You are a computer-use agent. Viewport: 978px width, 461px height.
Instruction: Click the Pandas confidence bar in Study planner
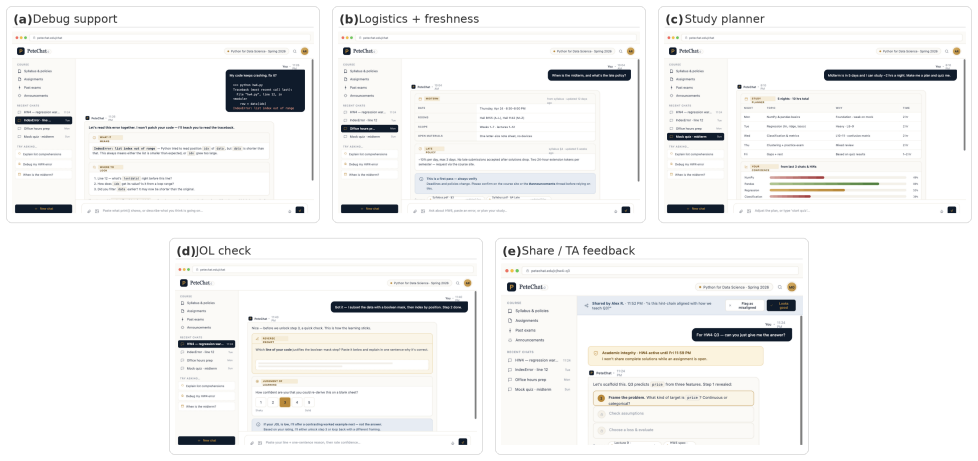[838, 183]
